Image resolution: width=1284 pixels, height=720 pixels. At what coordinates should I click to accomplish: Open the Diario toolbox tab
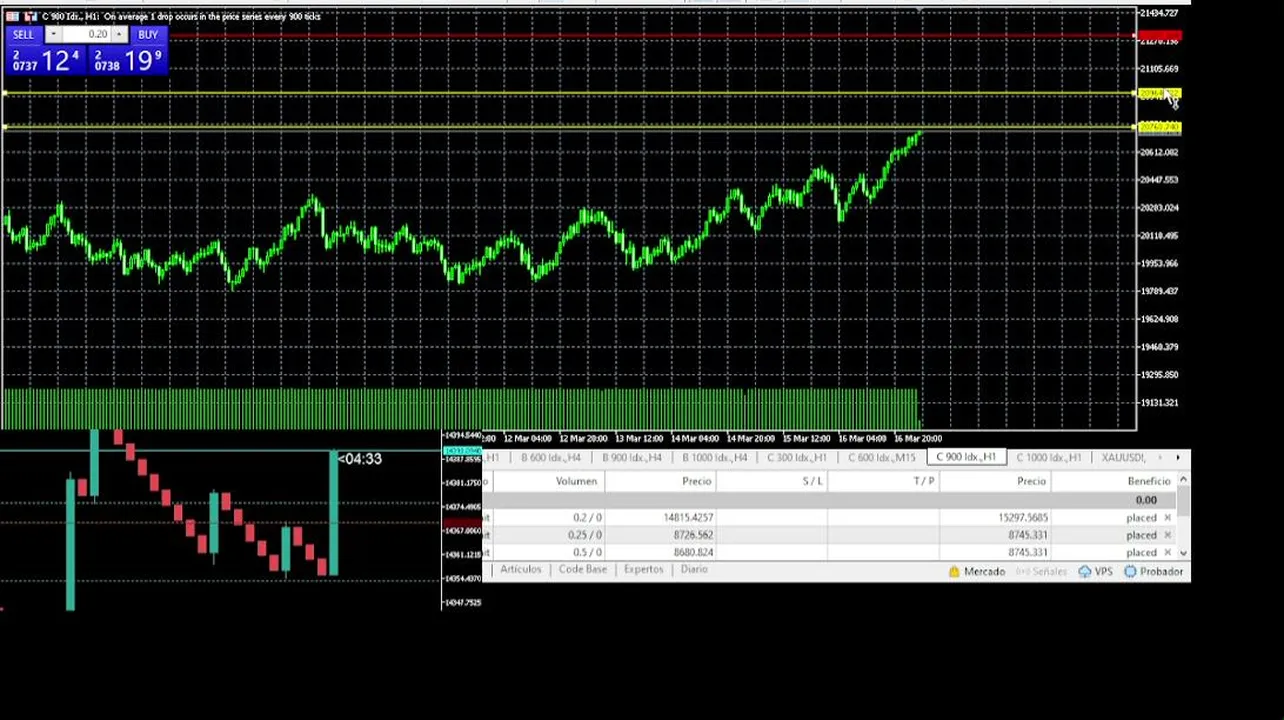click(x=693, y=570)
